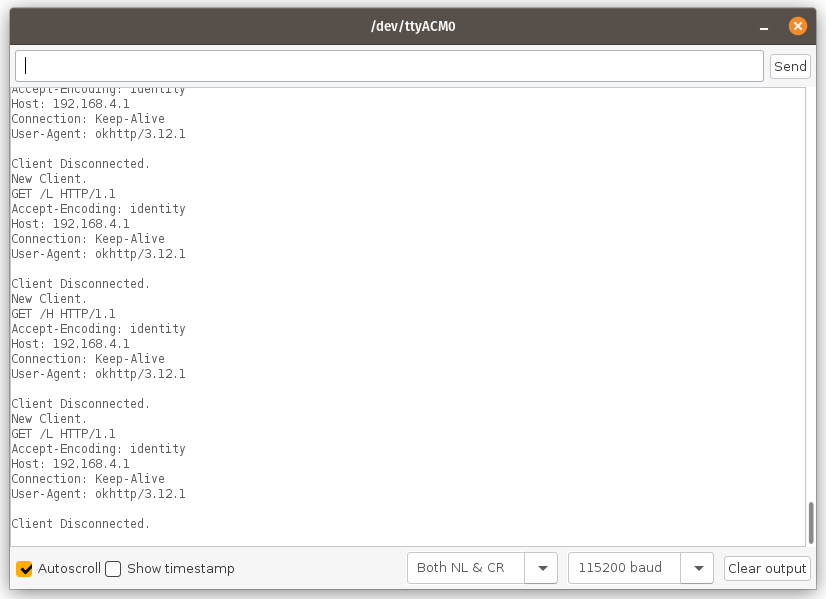Click the arrow beside 115200 baud
Screen dimensions: 826x599
click(697, 568)
